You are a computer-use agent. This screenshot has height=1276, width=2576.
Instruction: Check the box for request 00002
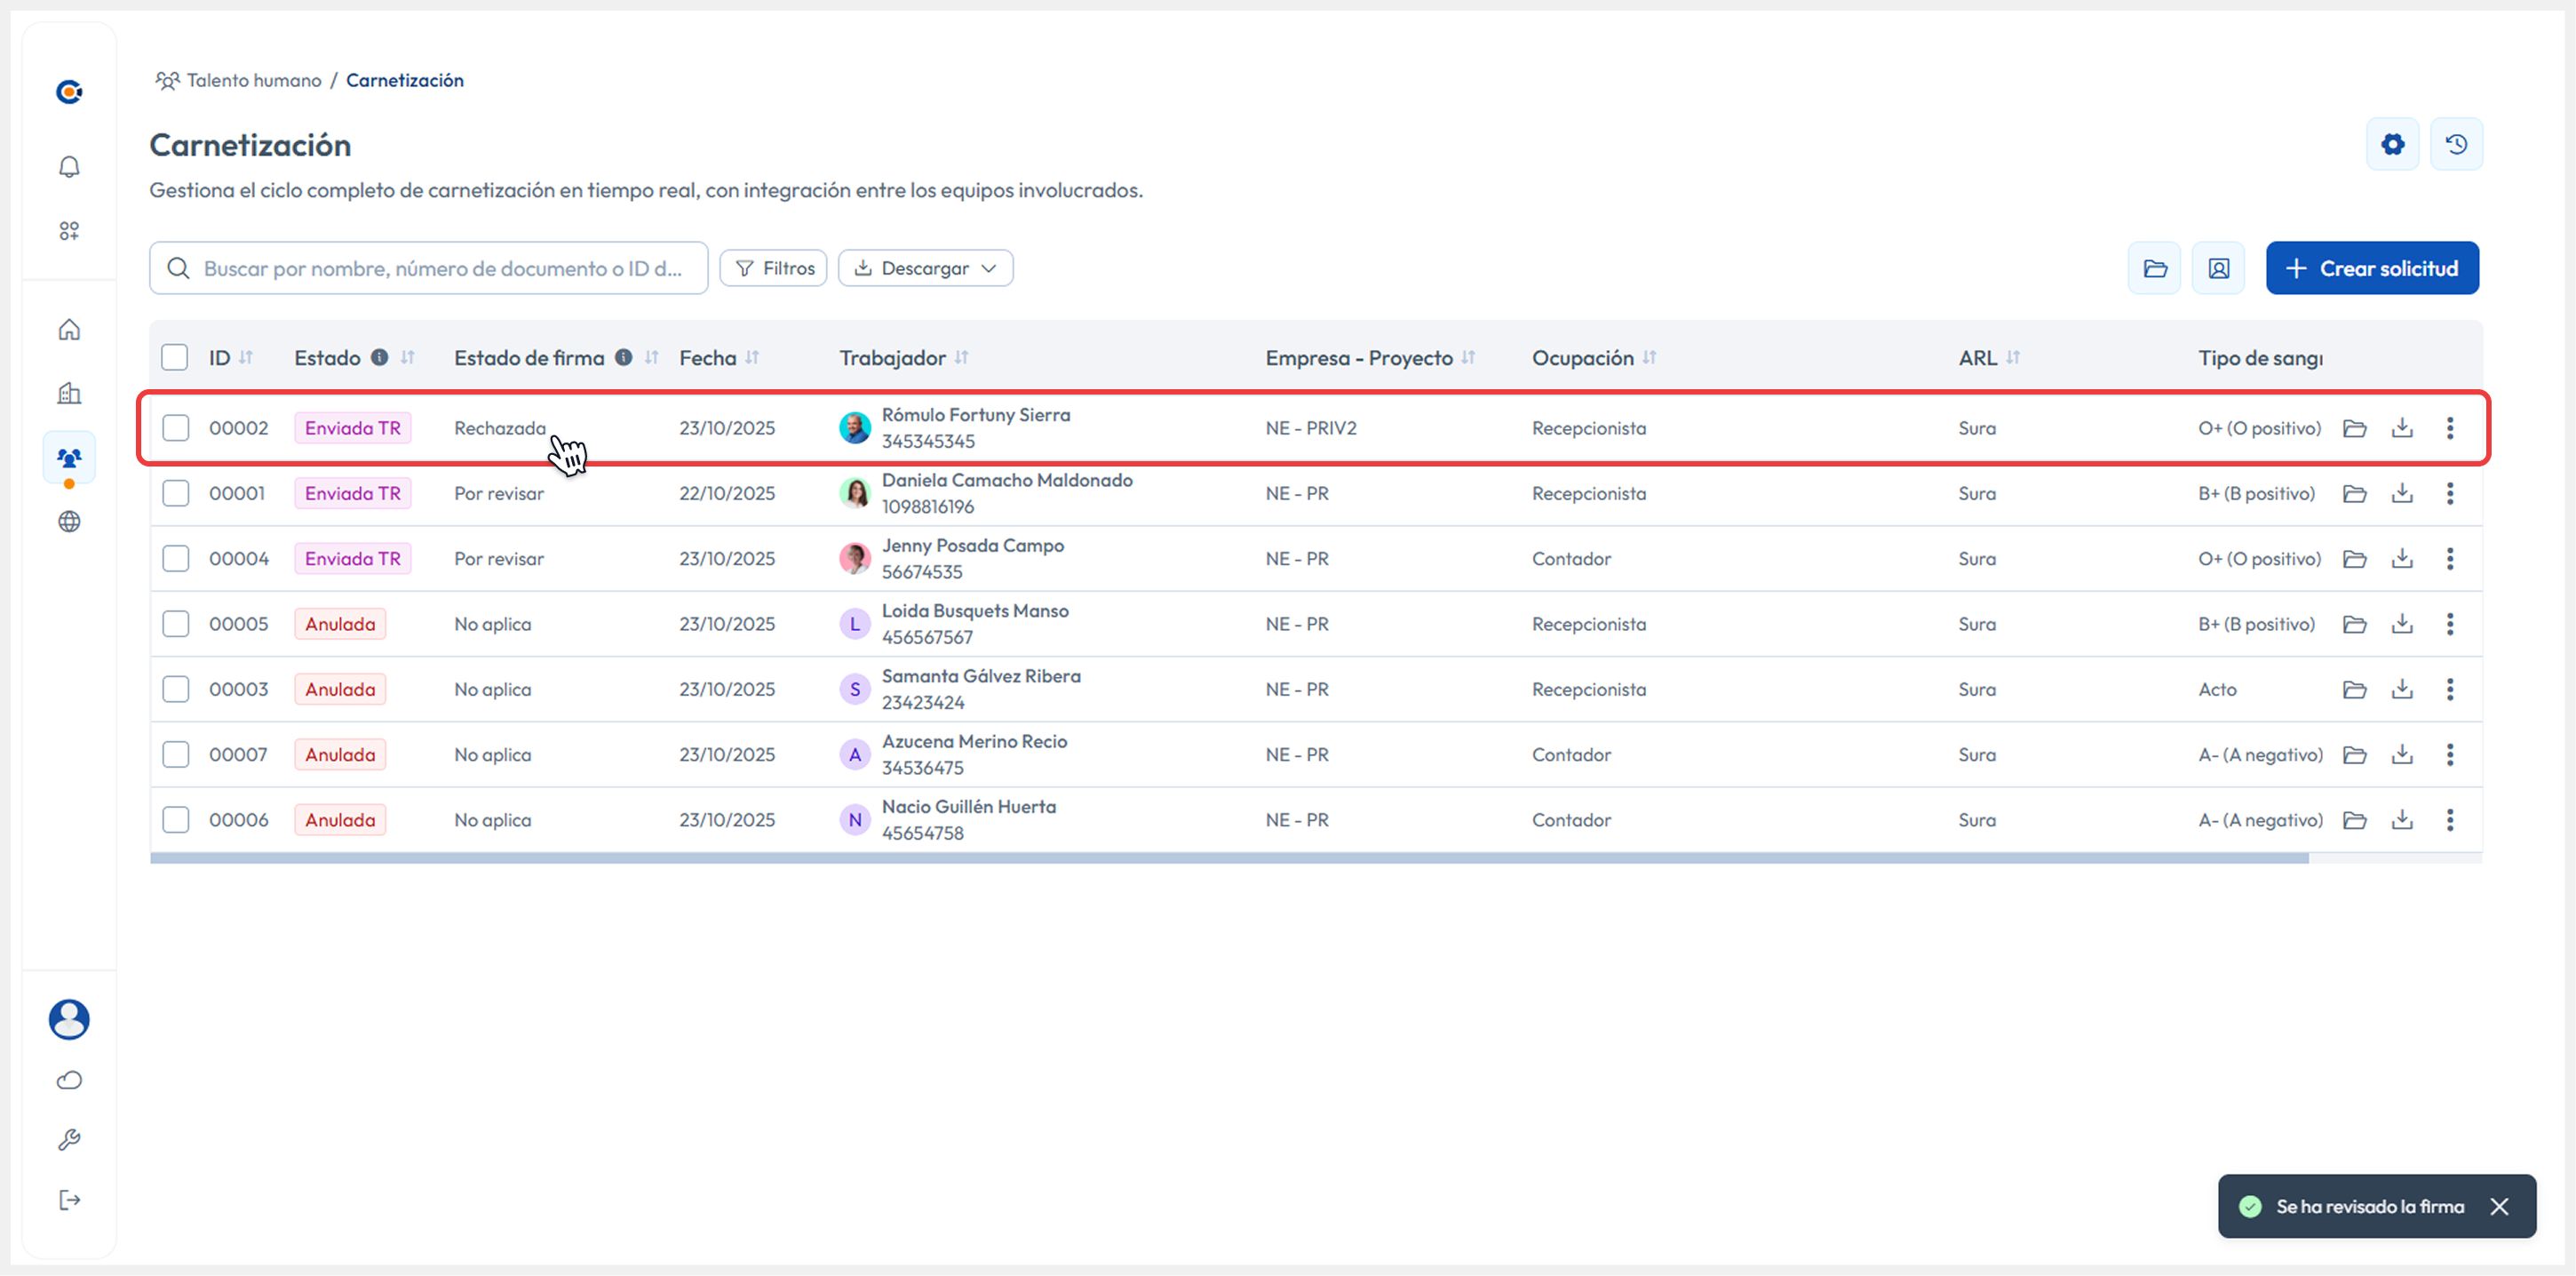[176, 428]
